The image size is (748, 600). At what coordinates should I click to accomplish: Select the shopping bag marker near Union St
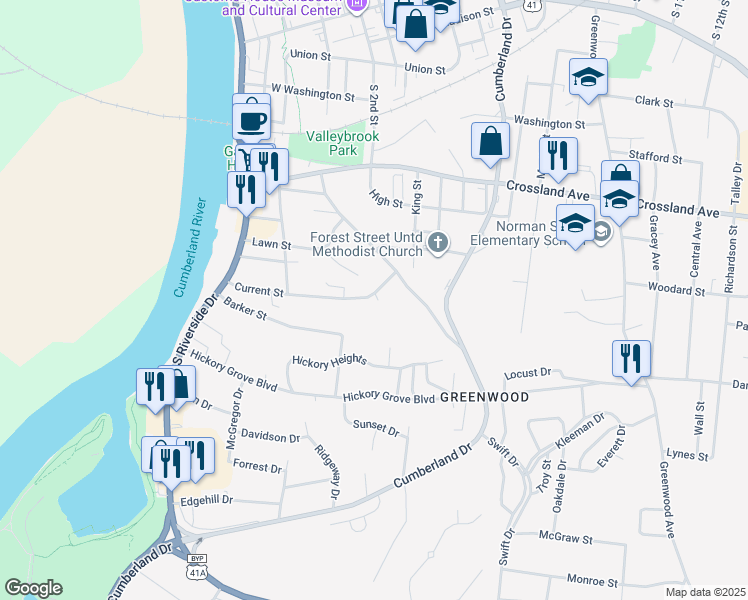coord(415,28)
